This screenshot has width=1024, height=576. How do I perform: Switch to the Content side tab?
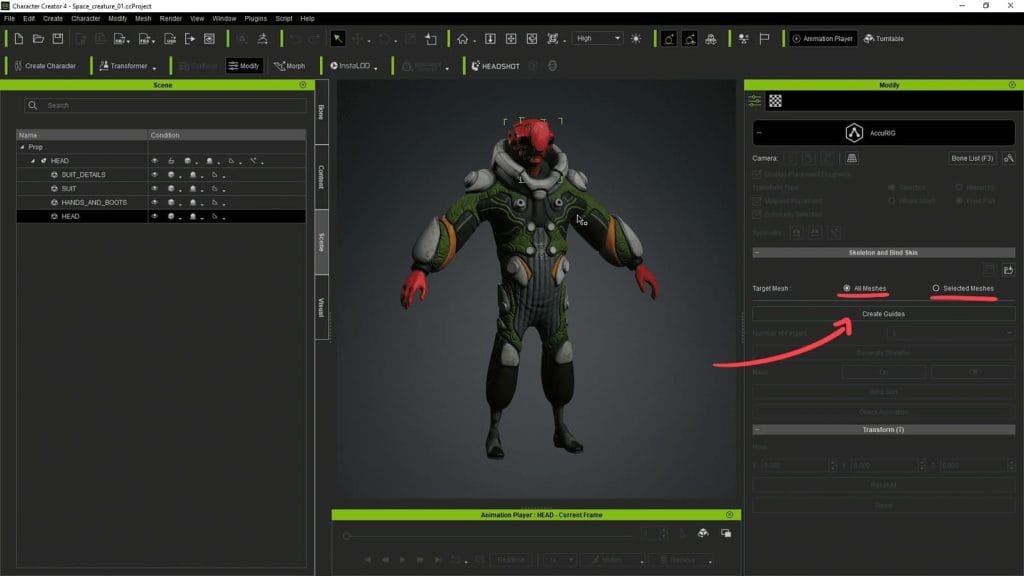pyautogui.click(x=321, y=176)
